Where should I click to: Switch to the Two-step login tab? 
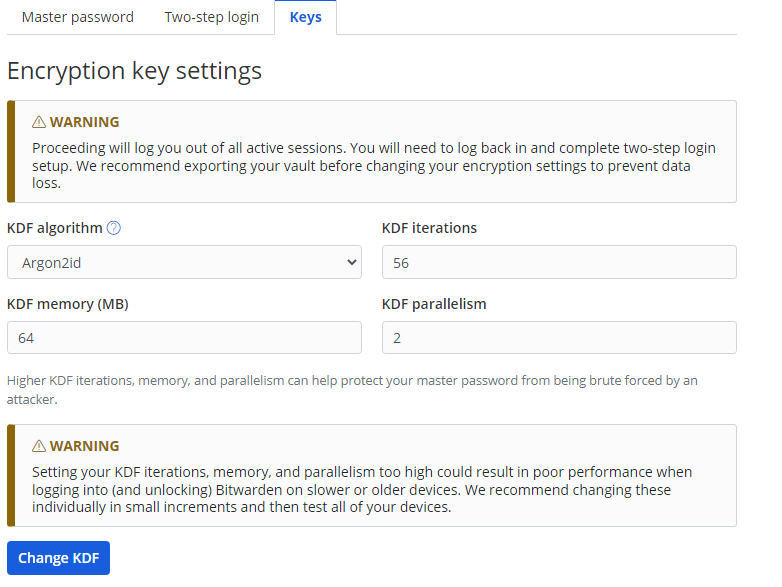pos(211,17)
